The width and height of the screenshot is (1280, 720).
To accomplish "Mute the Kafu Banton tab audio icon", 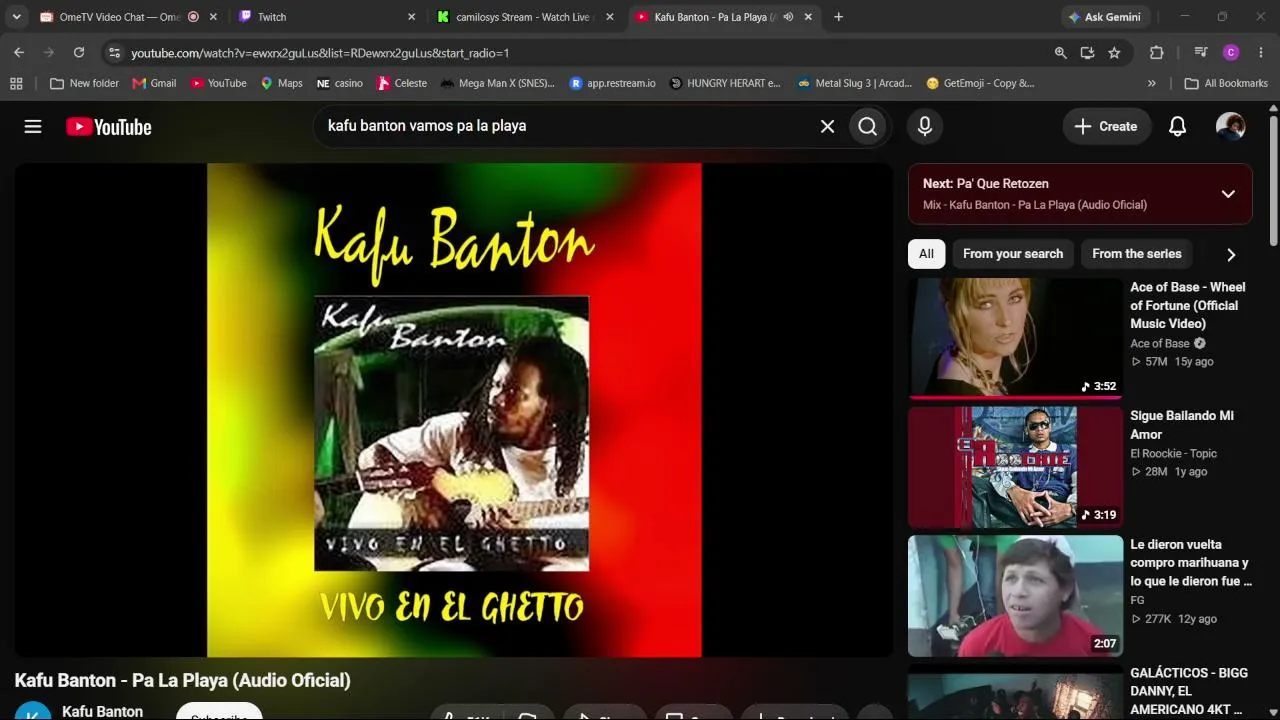I will tap(788, 17).
